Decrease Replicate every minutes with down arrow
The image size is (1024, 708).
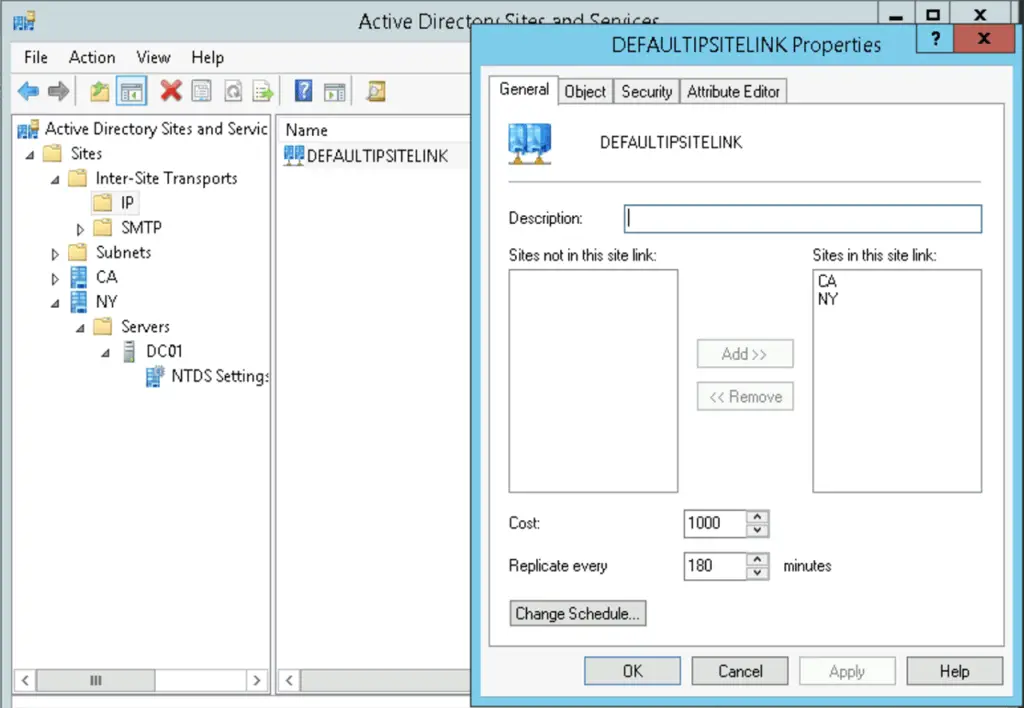[x=757, y=573]
